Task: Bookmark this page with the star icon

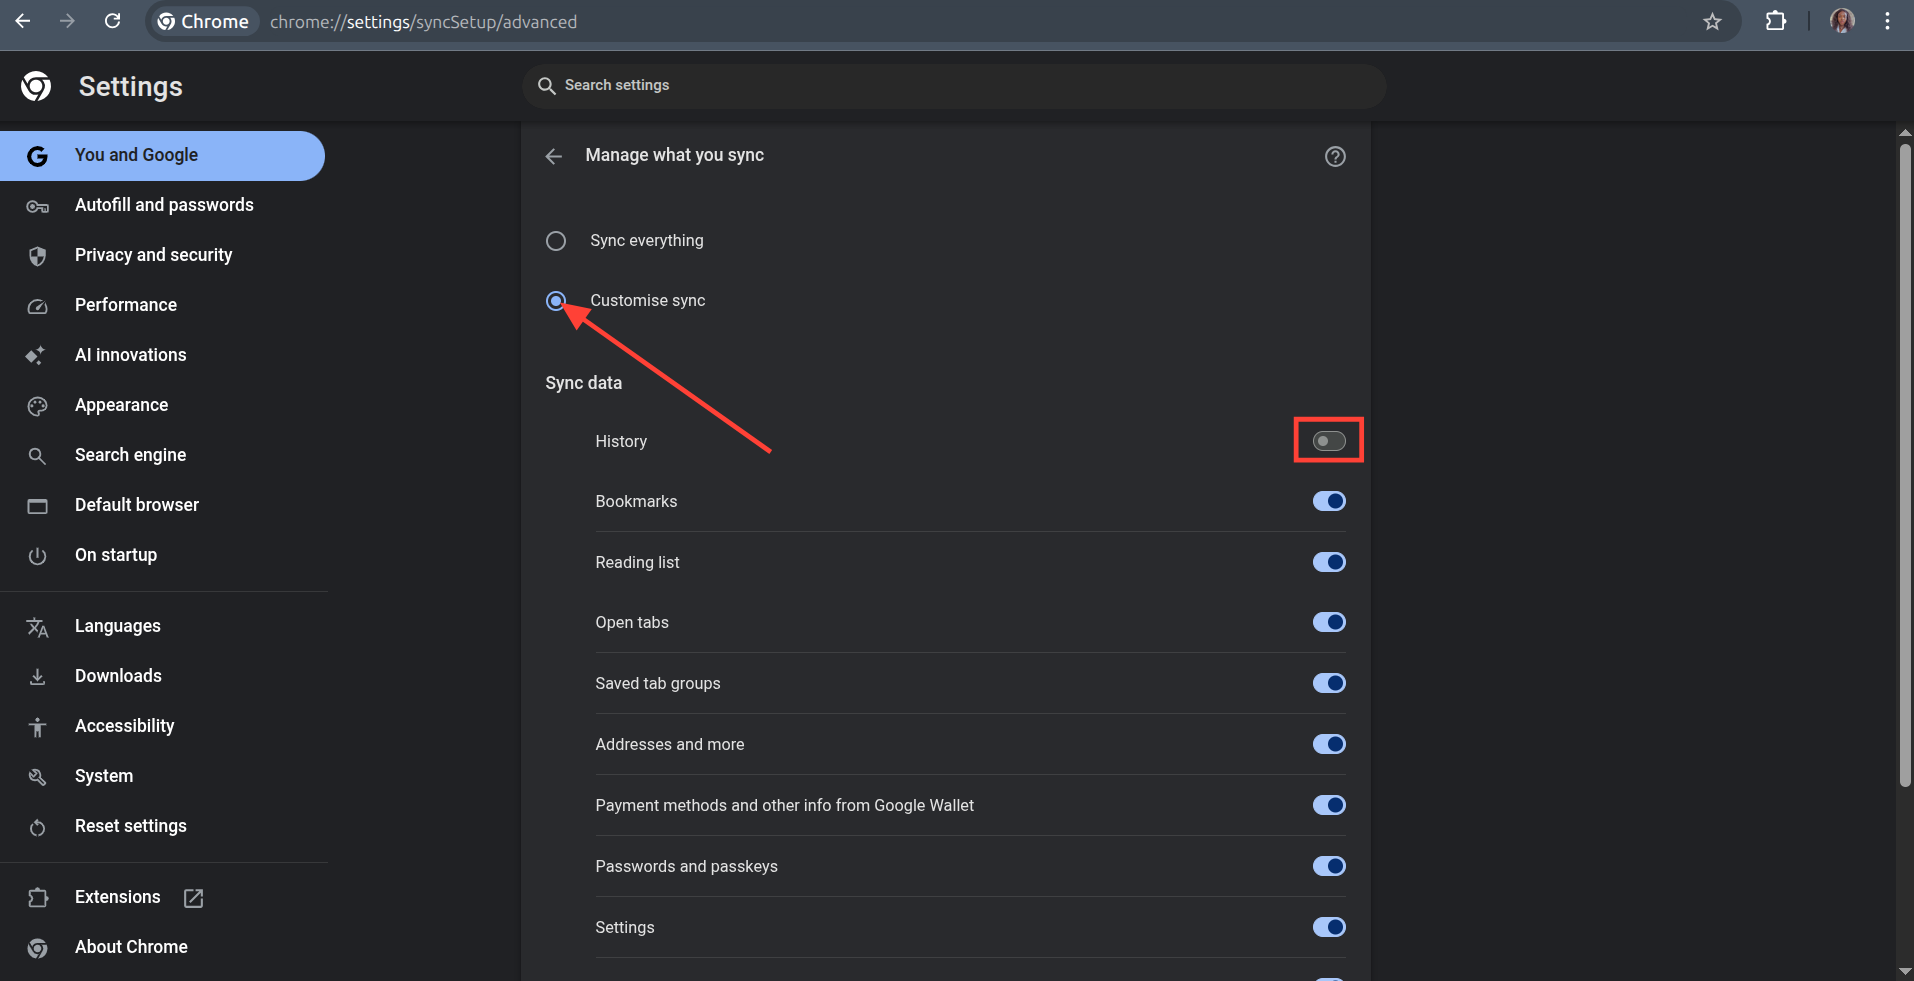Action: (1713, 21)
